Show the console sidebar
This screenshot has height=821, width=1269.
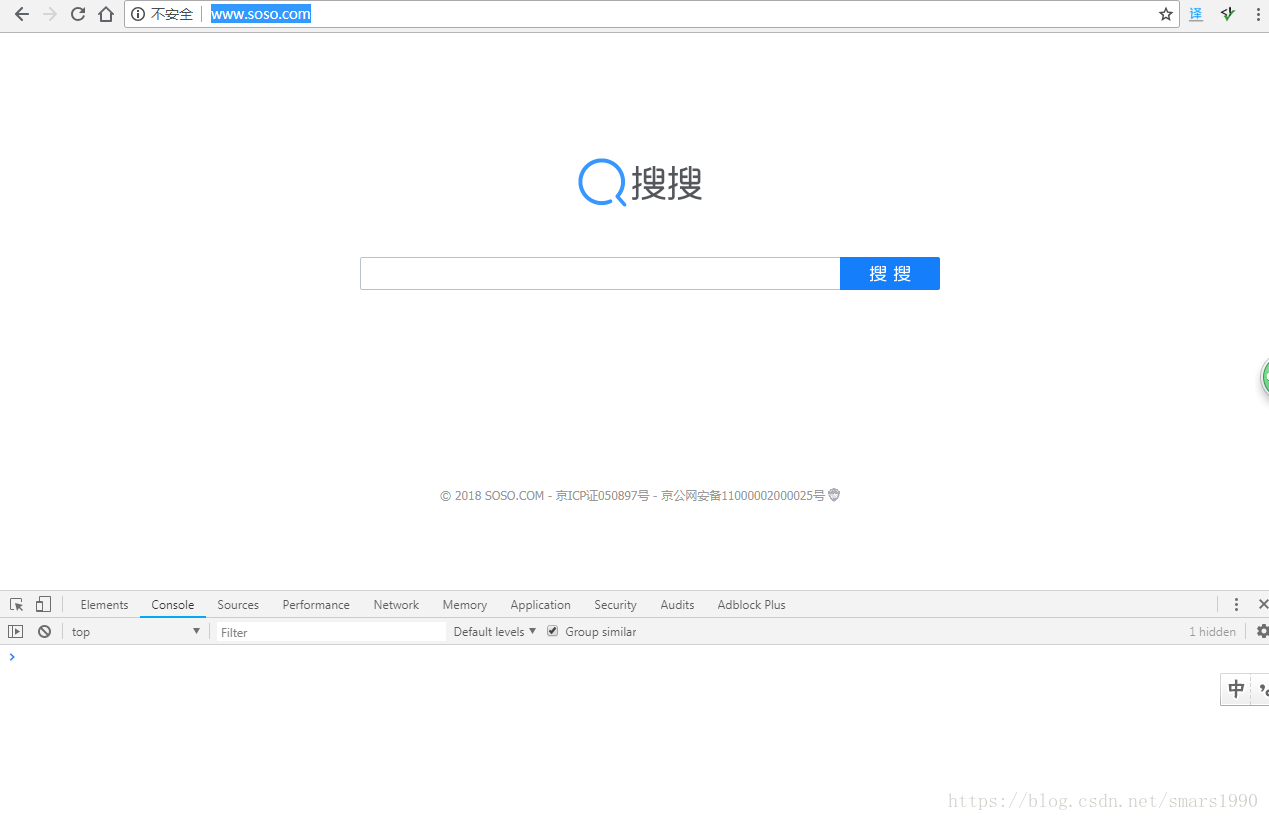(x=15, y=631)
